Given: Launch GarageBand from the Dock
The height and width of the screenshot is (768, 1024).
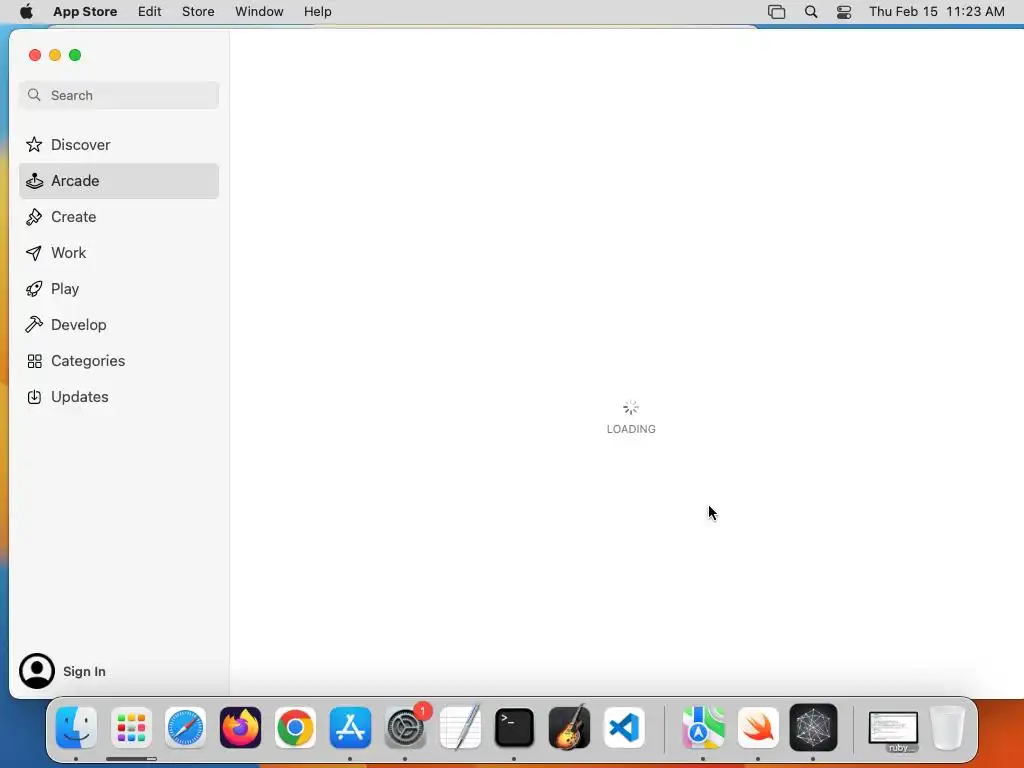Looking at the screenshot, I should pos(569,728).
